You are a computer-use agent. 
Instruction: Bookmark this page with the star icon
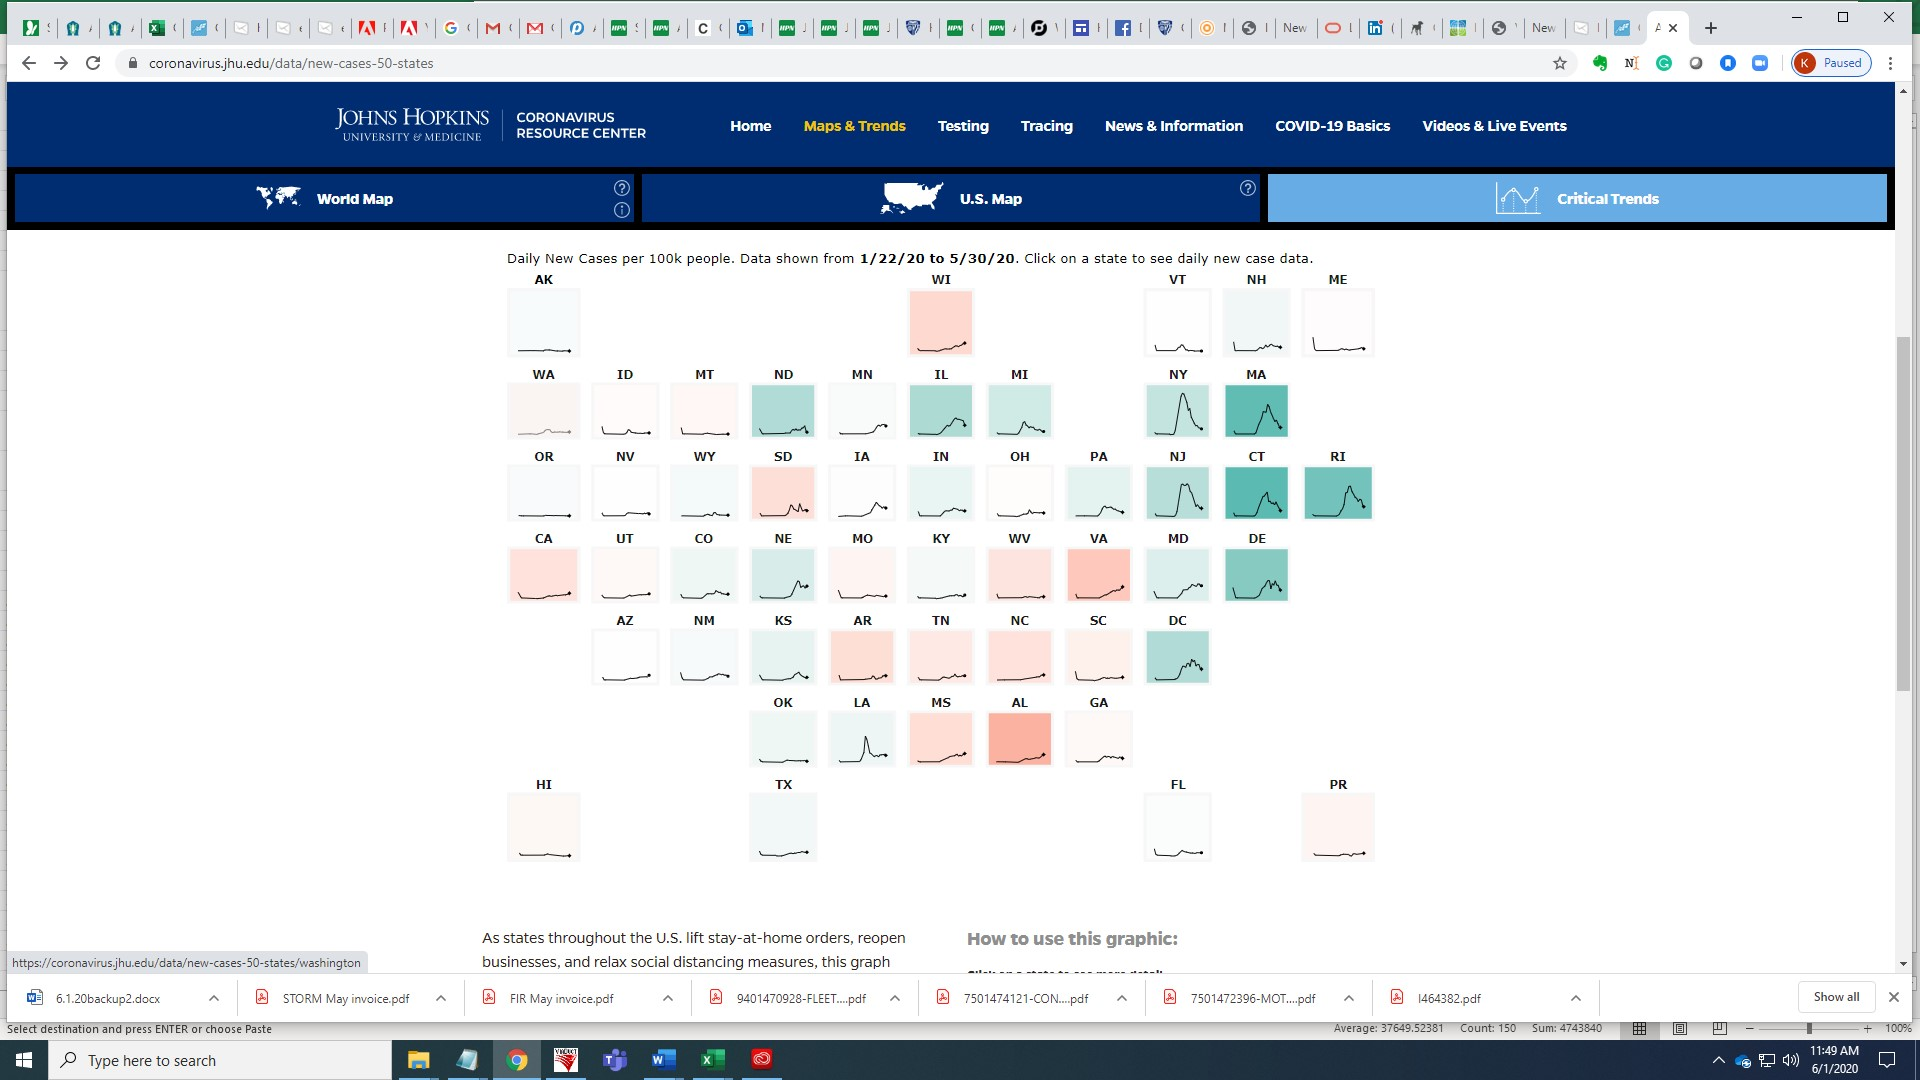[x=1559, y=62]
